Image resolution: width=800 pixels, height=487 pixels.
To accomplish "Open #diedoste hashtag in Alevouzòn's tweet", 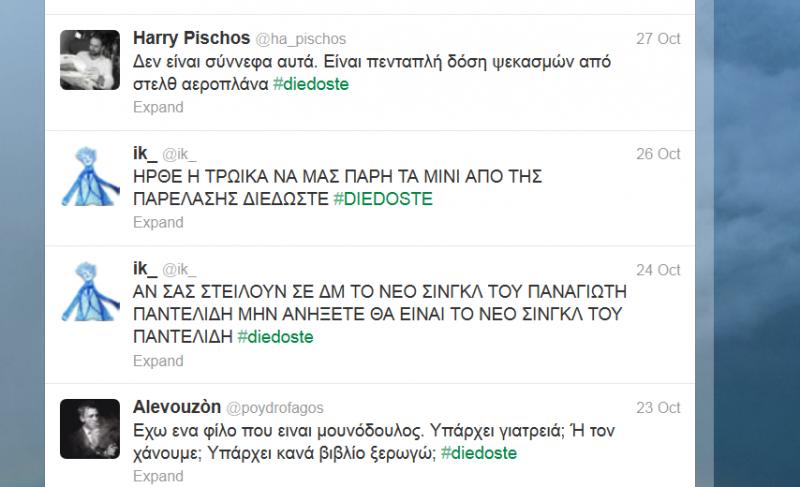I will click(x=479, y=453).
